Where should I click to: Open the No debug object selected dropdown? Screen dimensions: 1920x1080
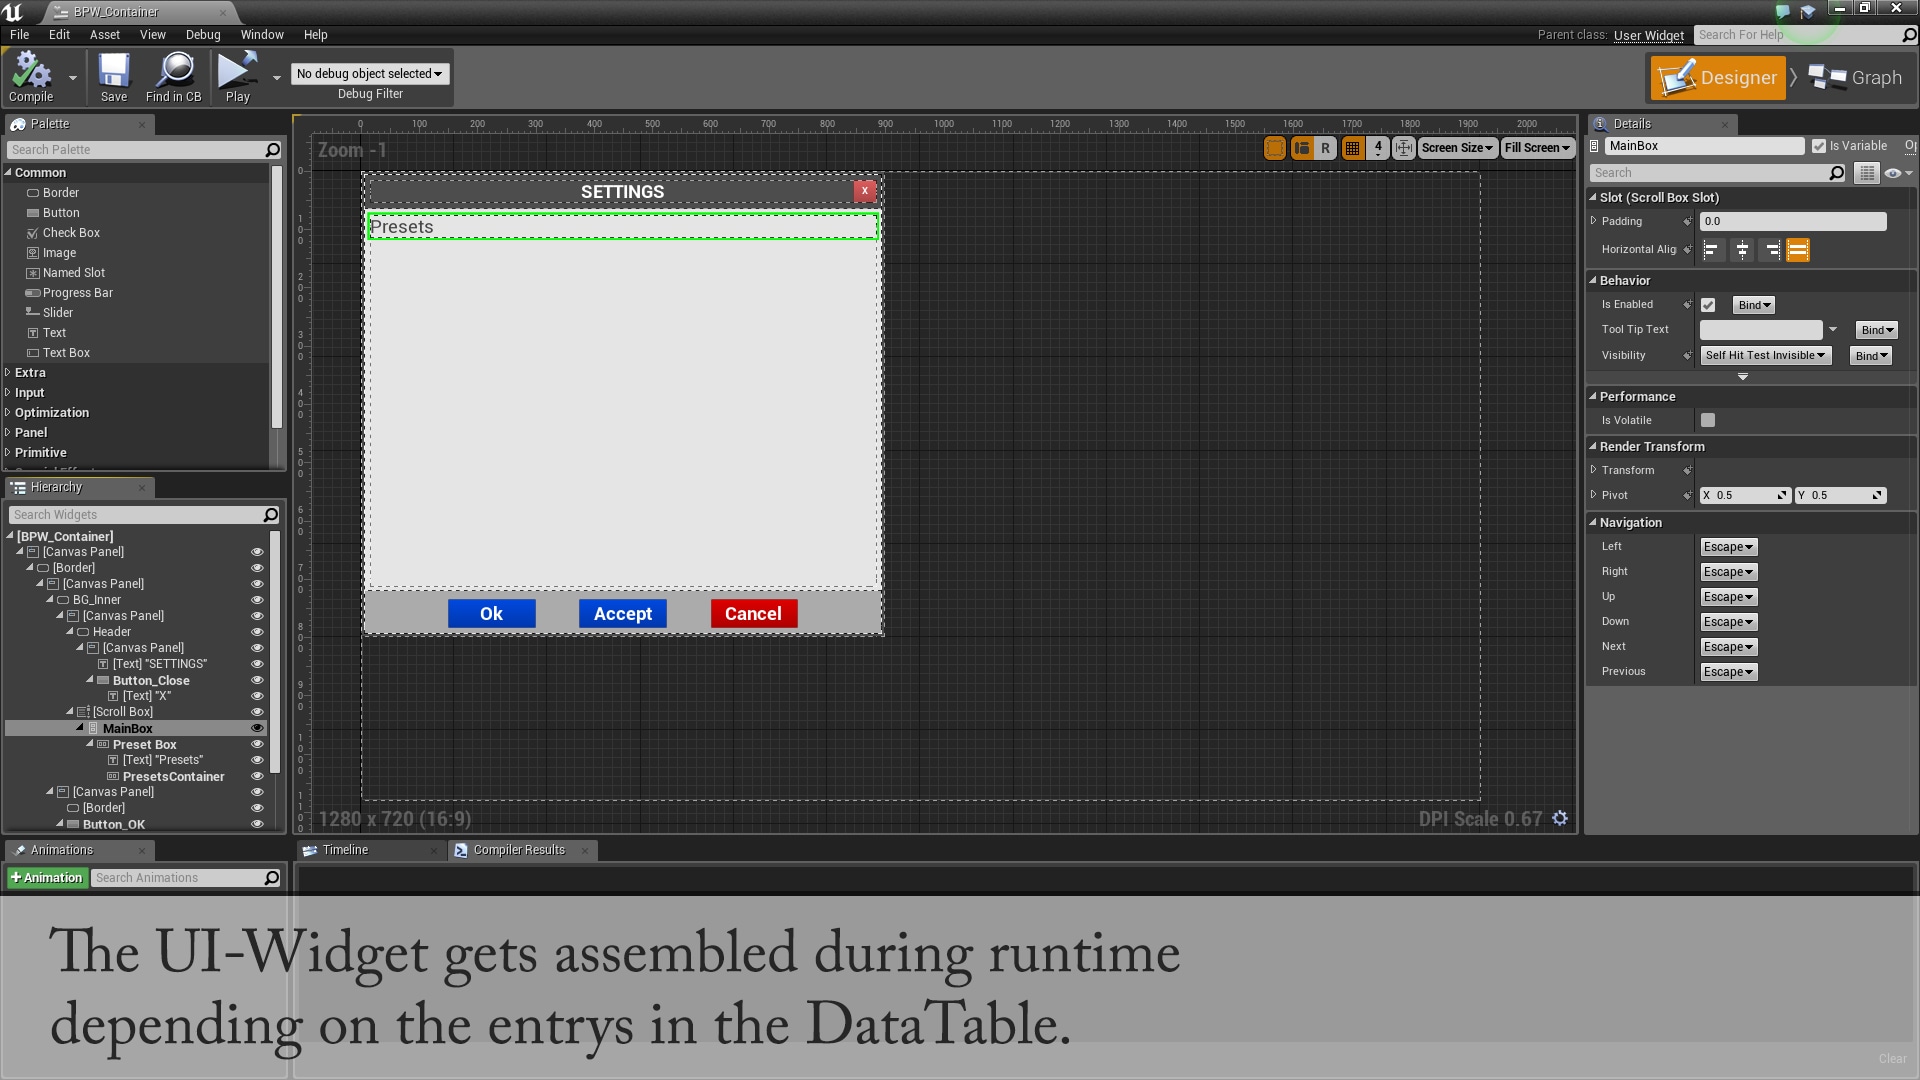(x=369, y=73)
